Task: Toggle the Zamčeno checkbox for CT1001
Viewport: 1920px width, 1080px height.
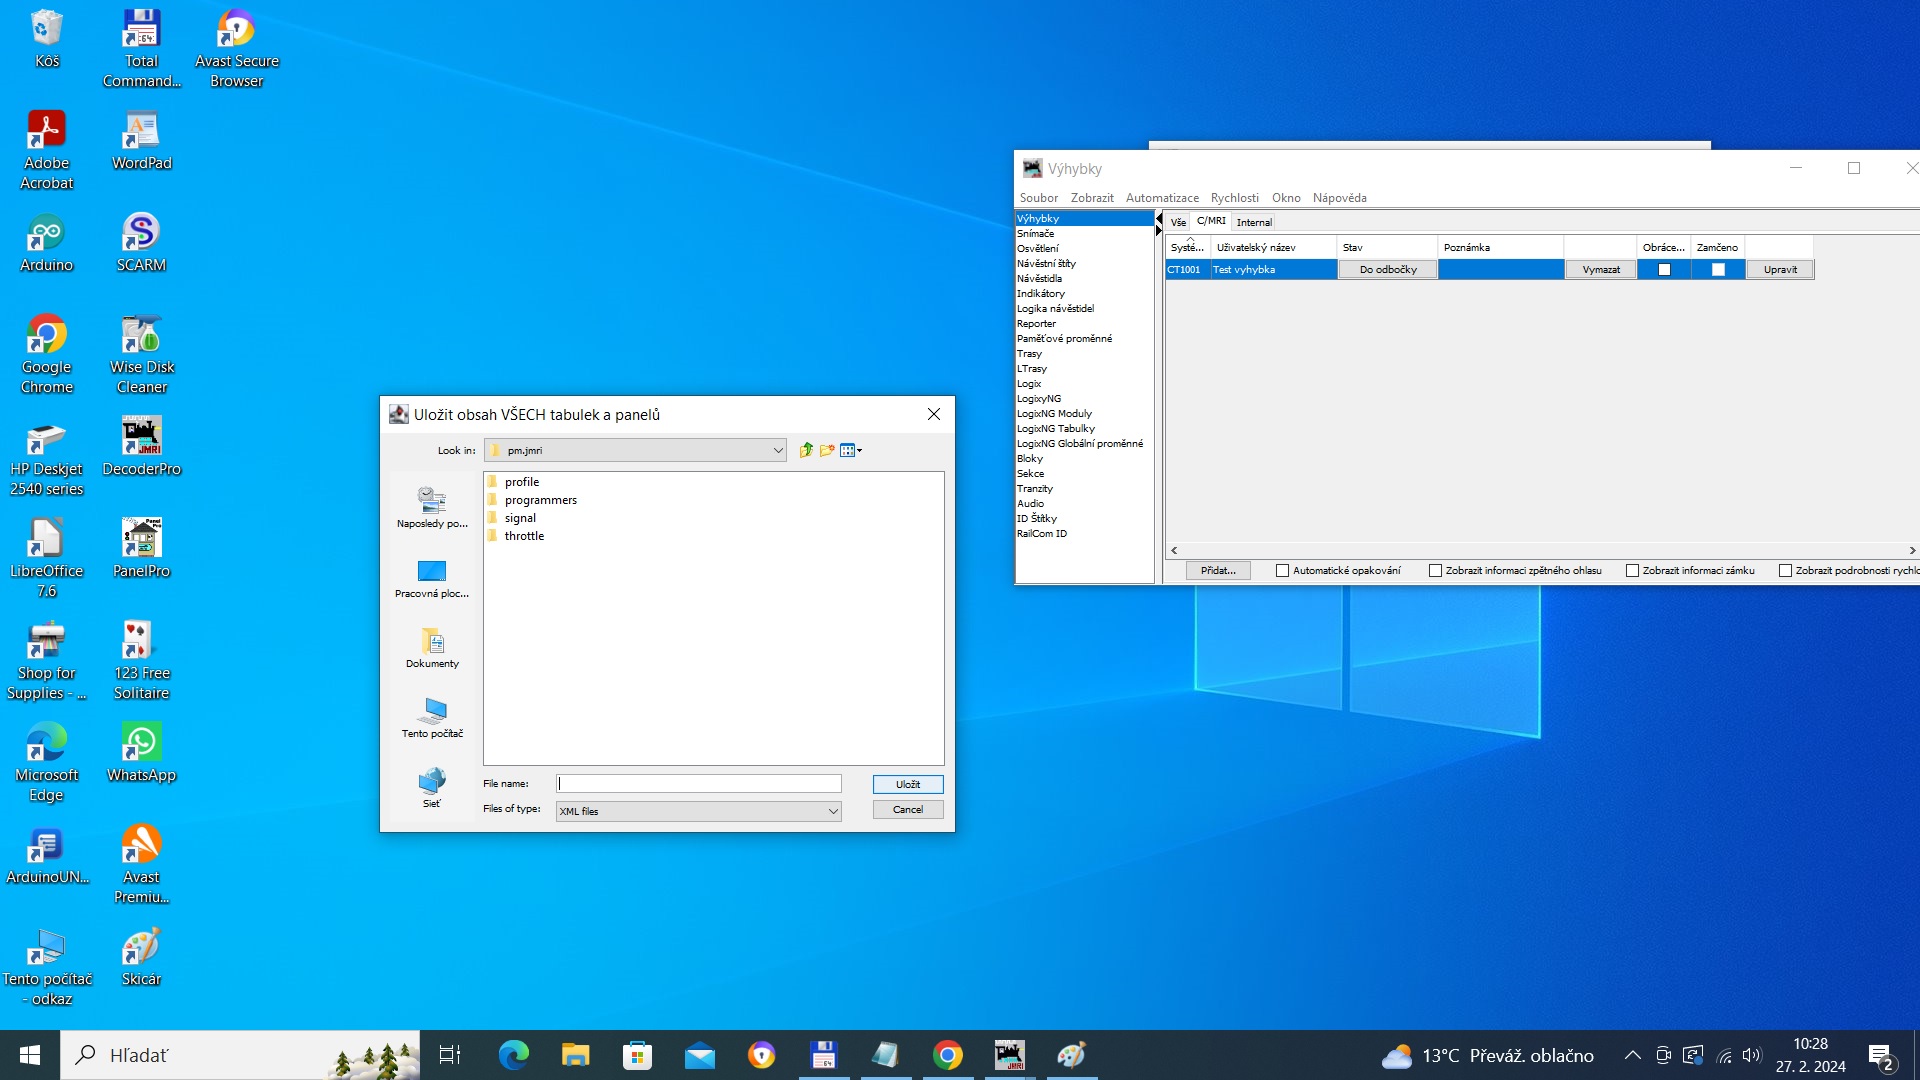Action: click(x=1718, y=269)
